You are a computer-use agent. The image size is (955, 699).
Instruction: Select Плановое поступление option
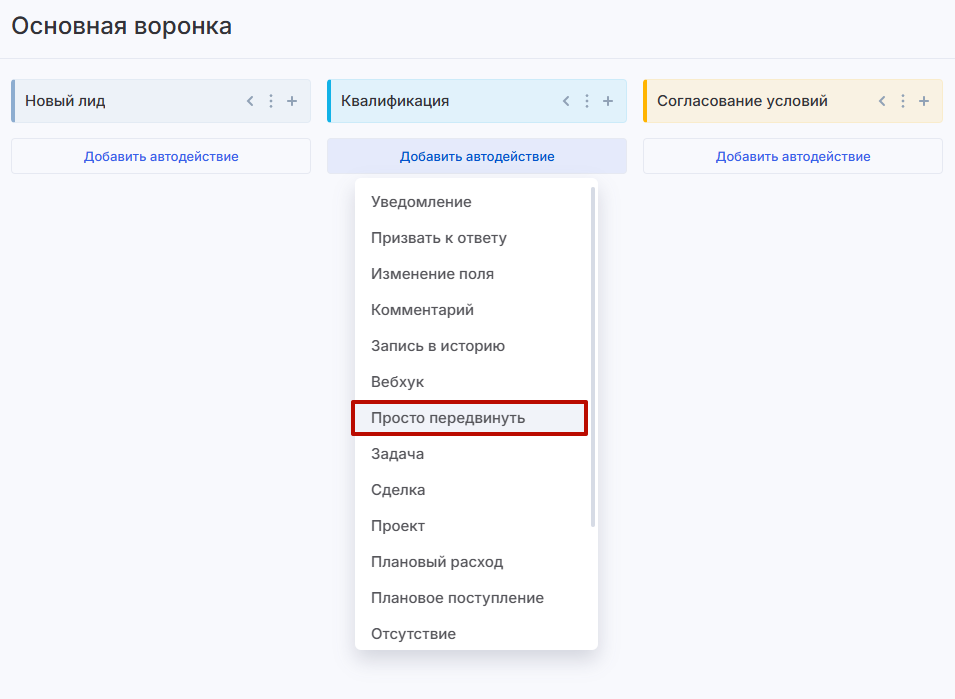[x=457, y=598]
